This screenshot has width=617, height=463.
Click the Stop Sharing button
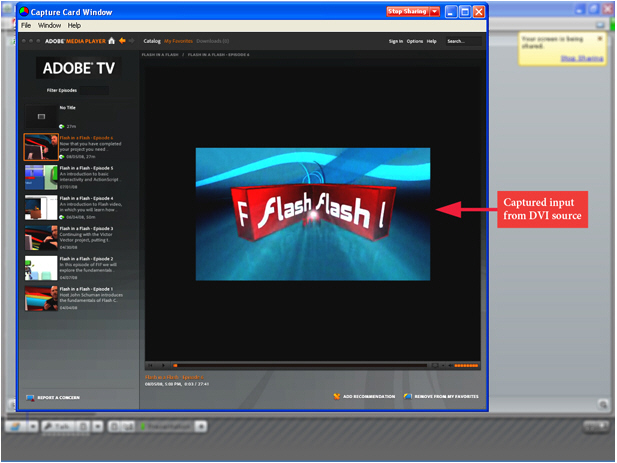click(407, 11)
